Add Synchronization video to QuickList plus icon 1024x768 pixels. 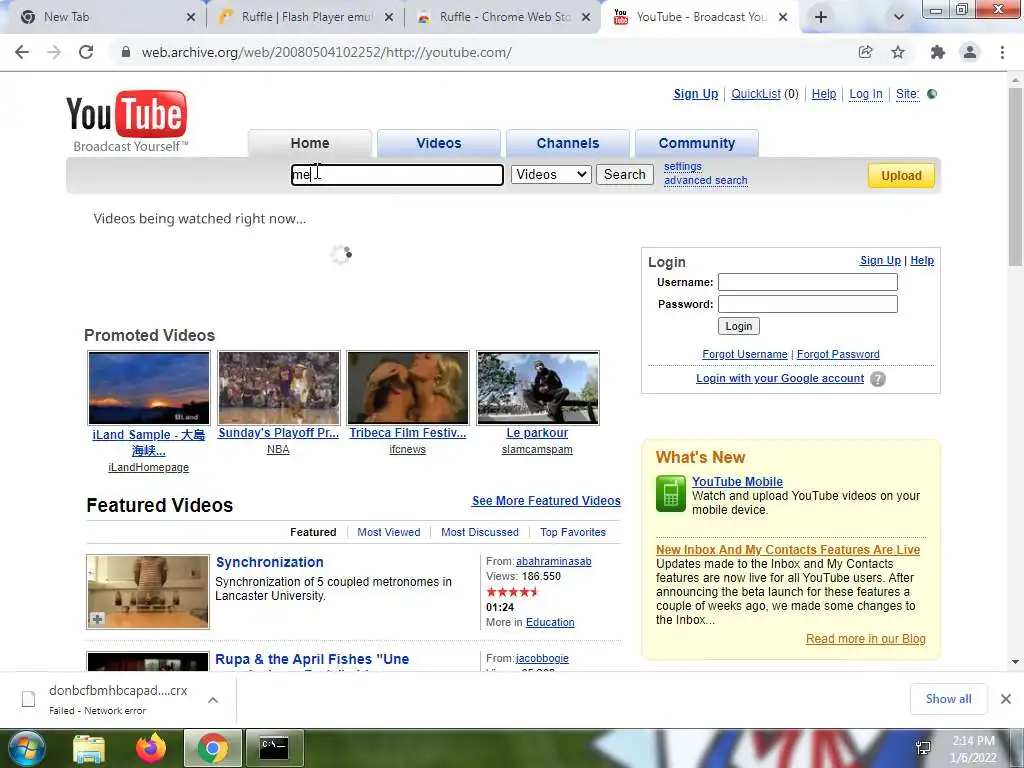pos(97,619)
